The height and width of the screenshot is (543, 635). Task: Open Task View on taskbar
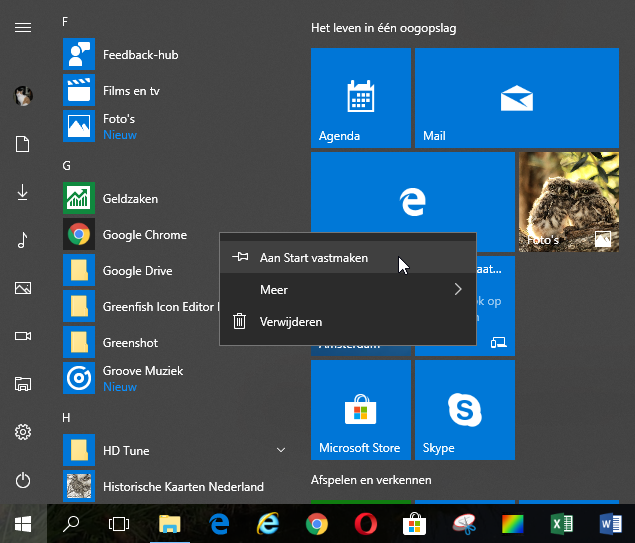click(119, 524)
